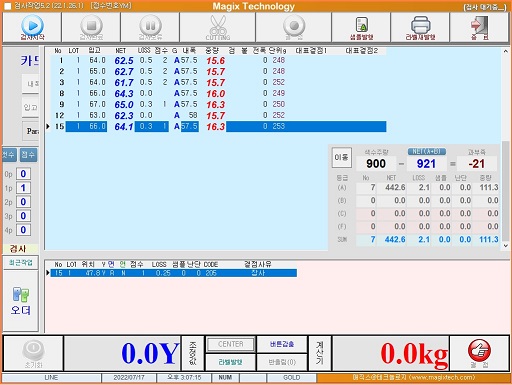Select the 최근작업 tab

(x=21, y=262)
